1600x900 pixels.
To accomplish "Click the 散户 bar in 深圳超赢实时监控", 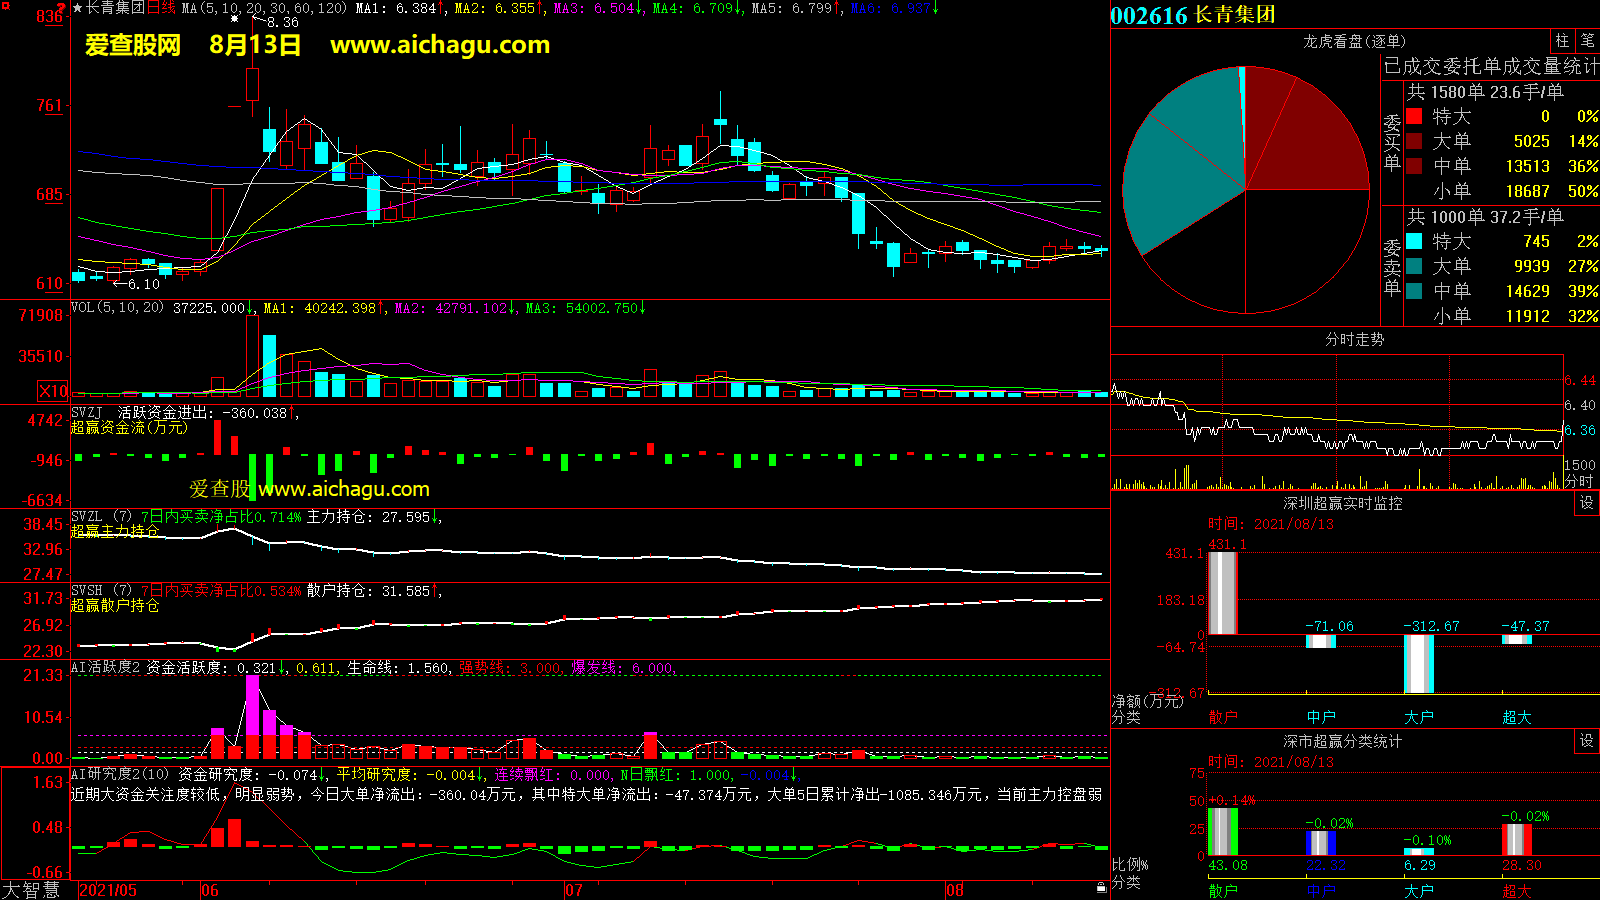I will pyautogui.click(x=1223, y=593).
